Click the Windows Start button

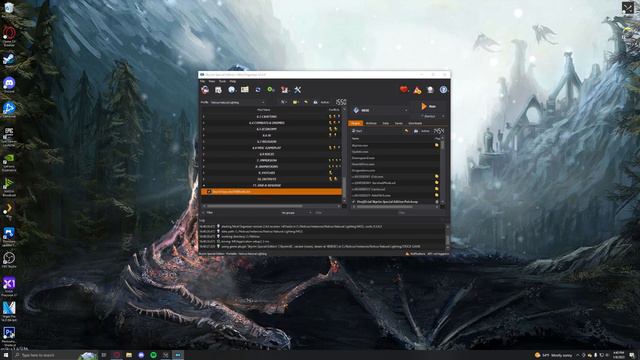(6, 355)
